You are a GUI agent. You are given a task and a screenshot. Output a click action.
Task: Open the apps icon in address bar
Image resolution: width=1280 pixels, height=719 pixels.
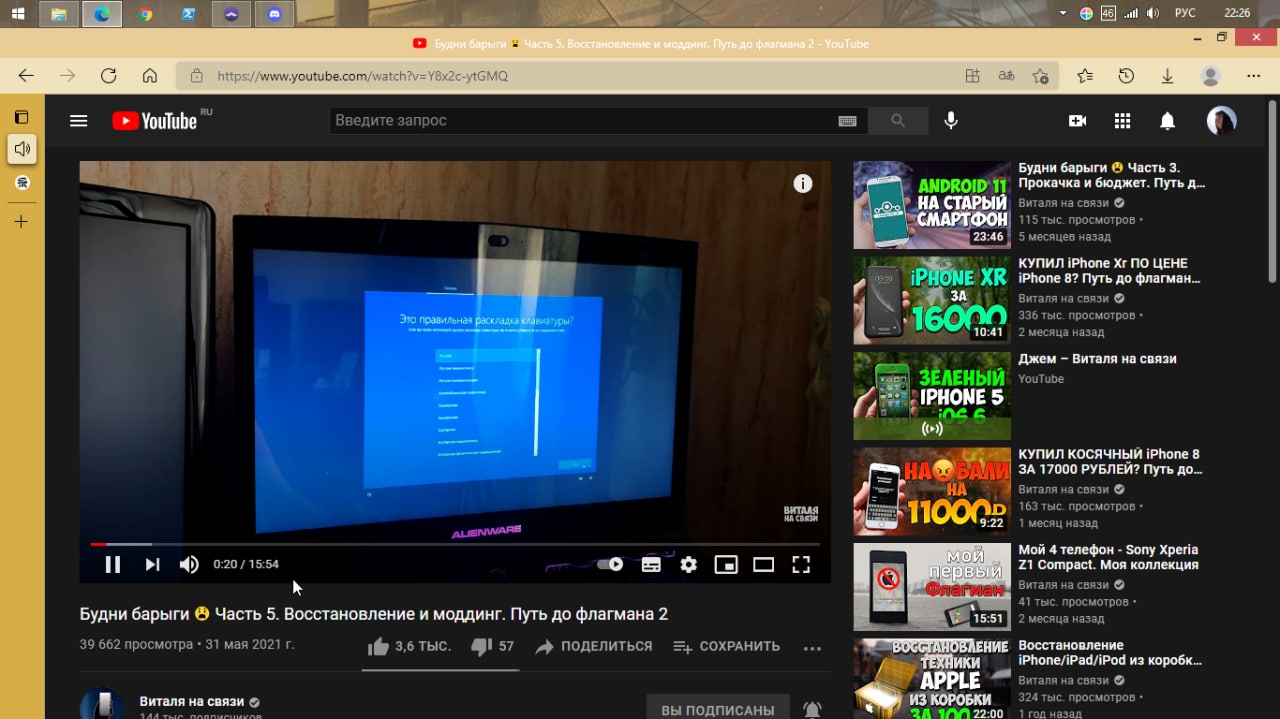tap(972, 76)
